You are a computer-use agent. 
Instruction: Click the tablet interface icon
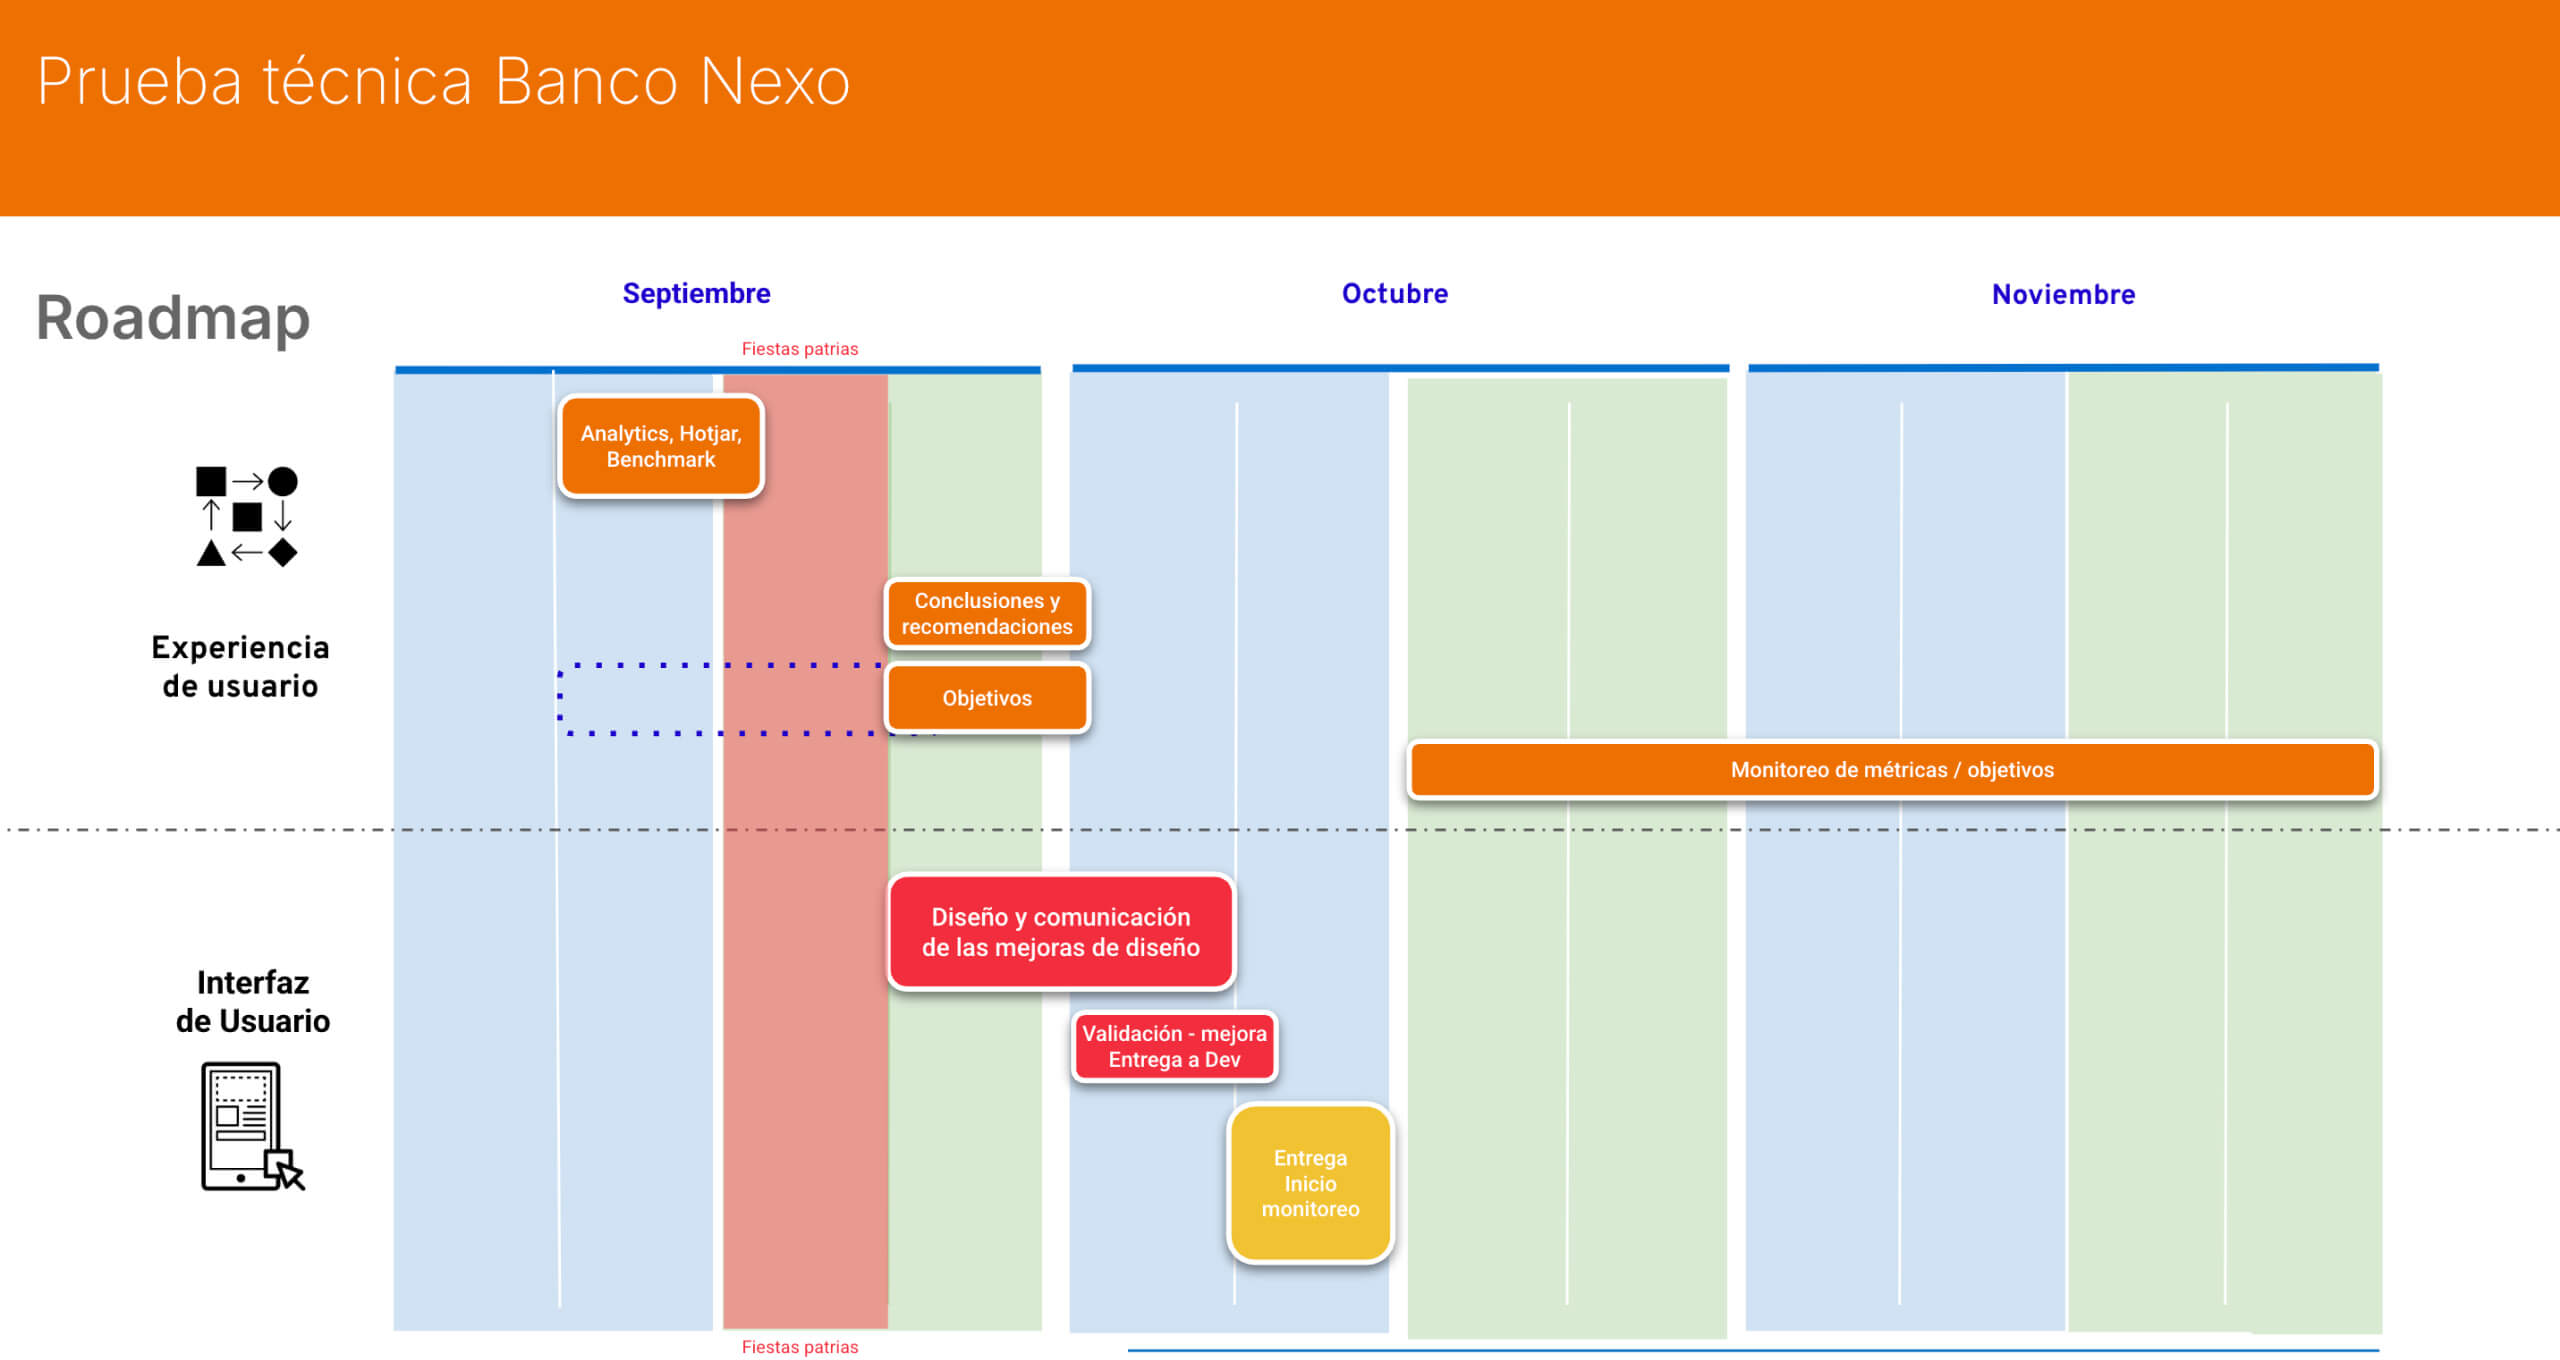coord(250,1126)
